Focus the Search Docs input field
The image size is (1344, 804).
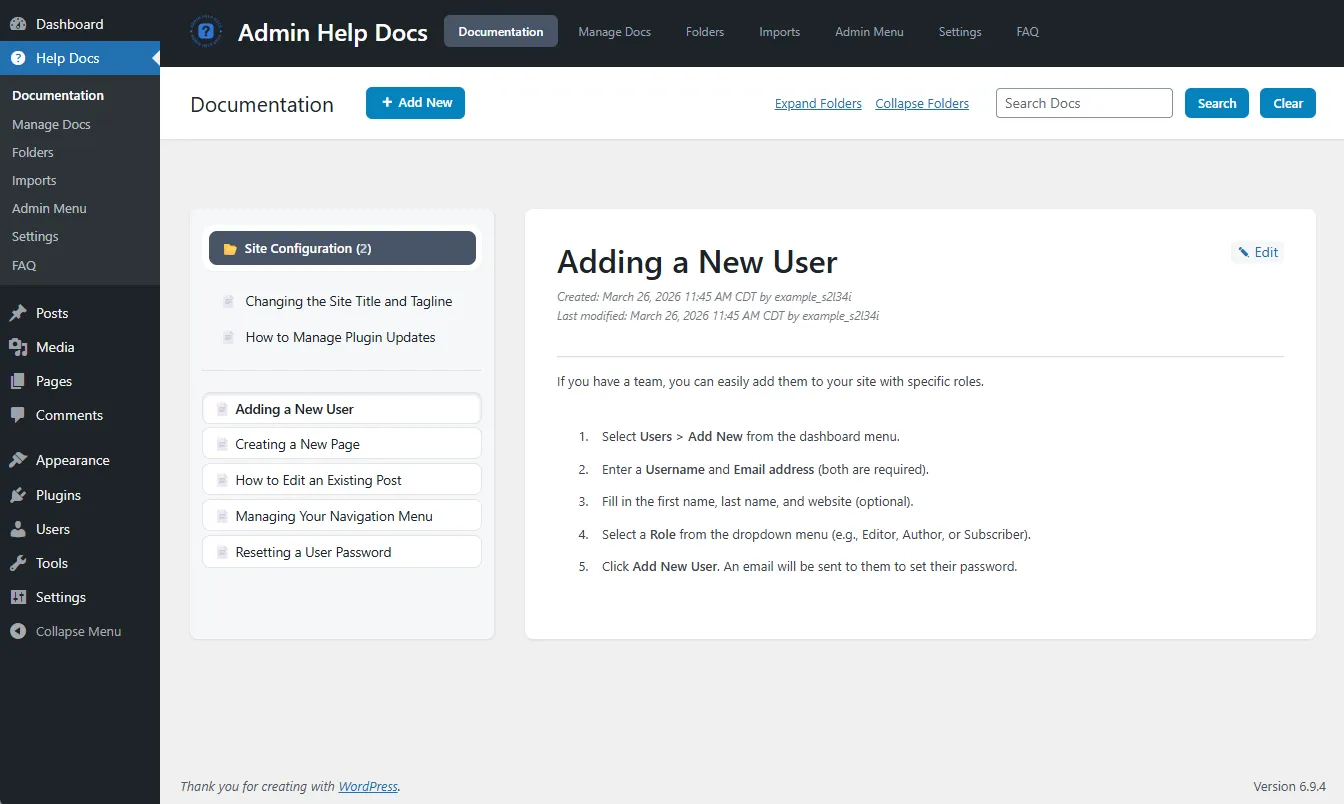(1084, 103)
